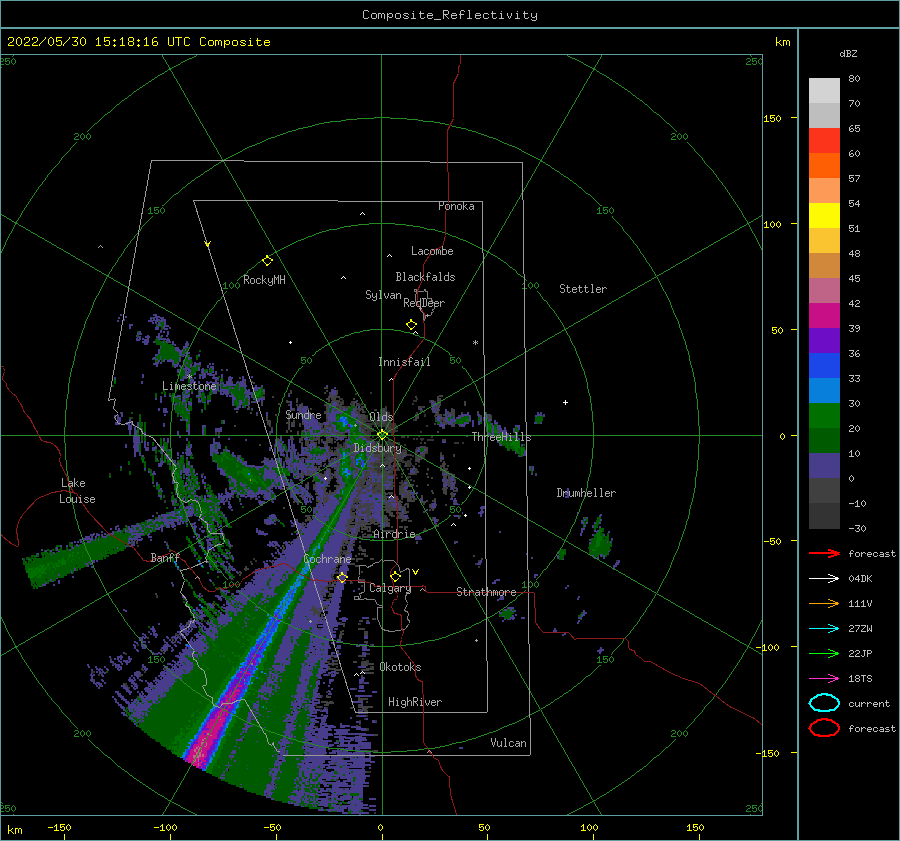Click the Cochrane label
The width and height of the screenshot is (900, 841).
click(327, 559)
